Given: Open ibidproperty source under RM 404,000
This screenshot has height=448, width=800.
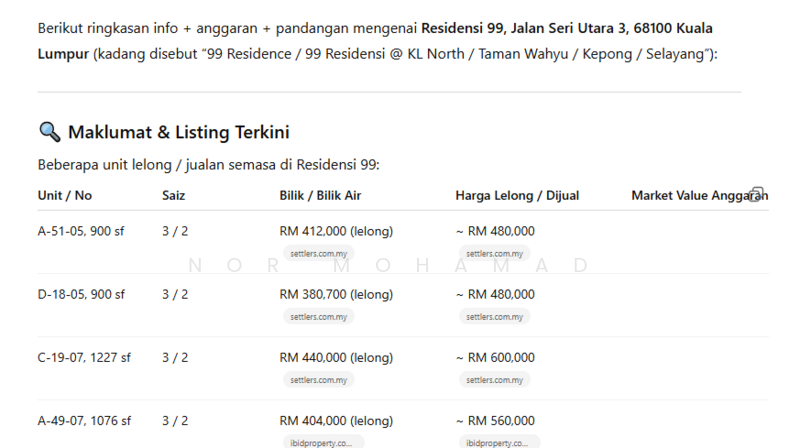Looking at the screenshot, I should (x=322, y=442).
